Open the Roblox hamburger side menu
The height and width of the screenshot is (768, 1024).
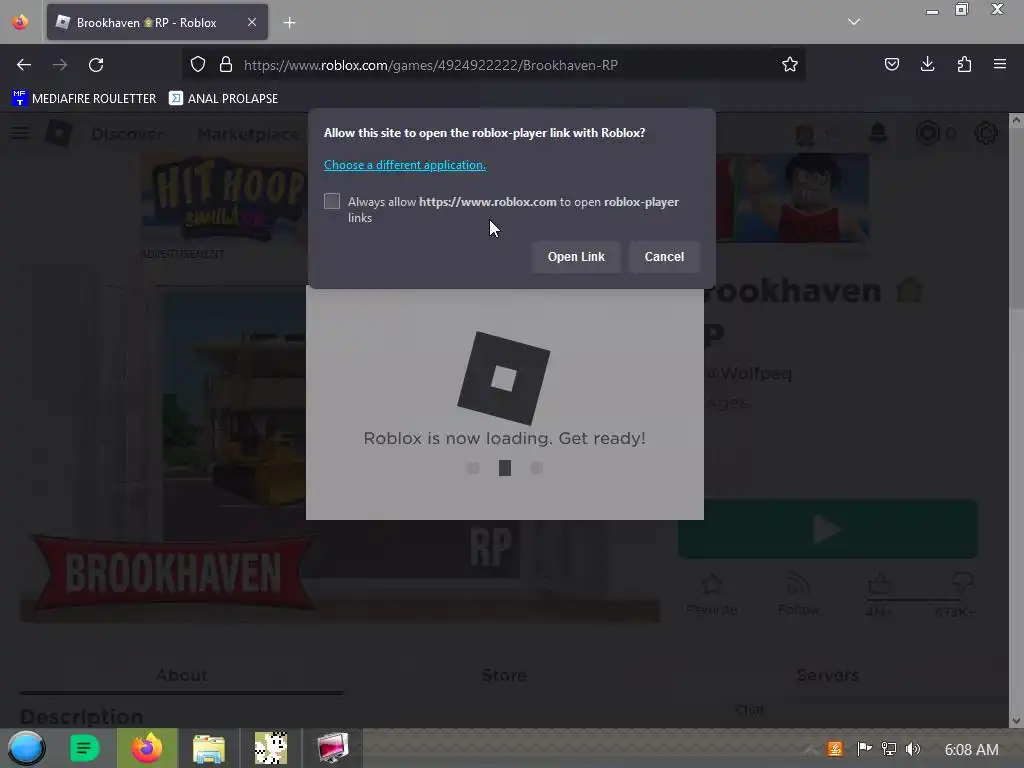(x=20, y=133)
